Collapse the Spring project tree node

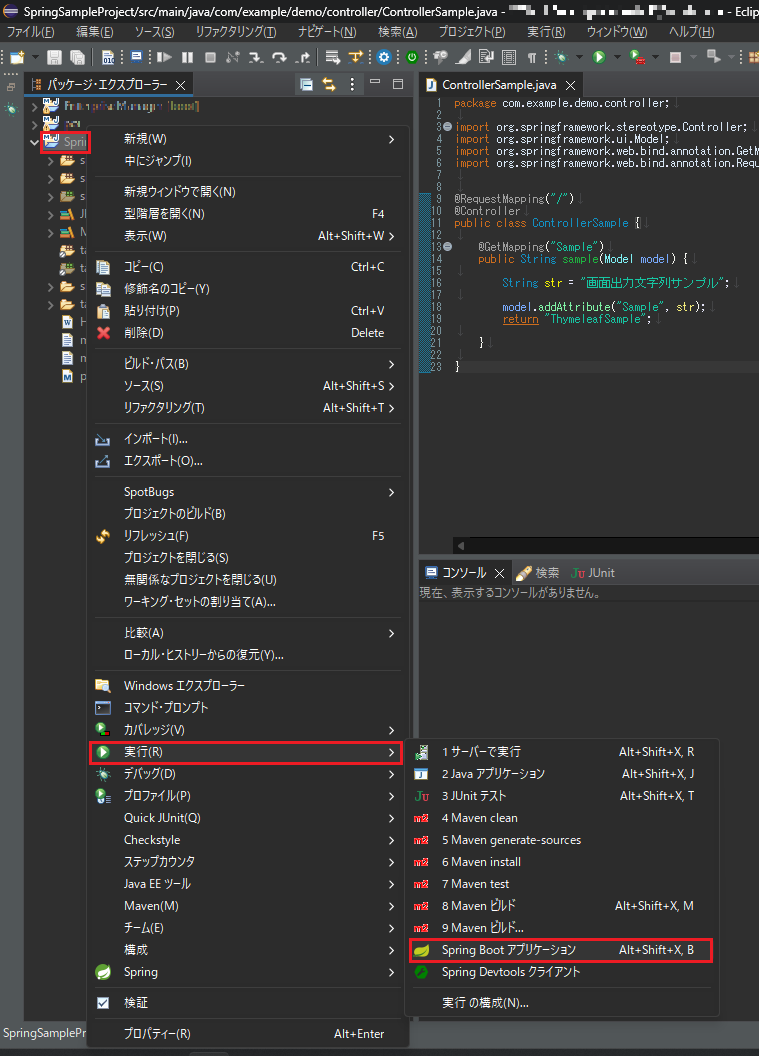click(x=34, y=142)
